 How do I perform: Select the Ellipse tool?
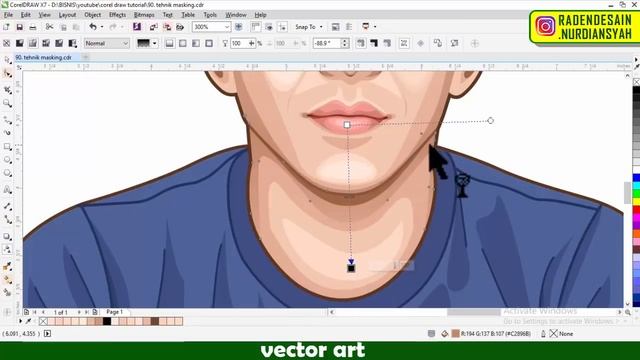click(x=7, y=160)
